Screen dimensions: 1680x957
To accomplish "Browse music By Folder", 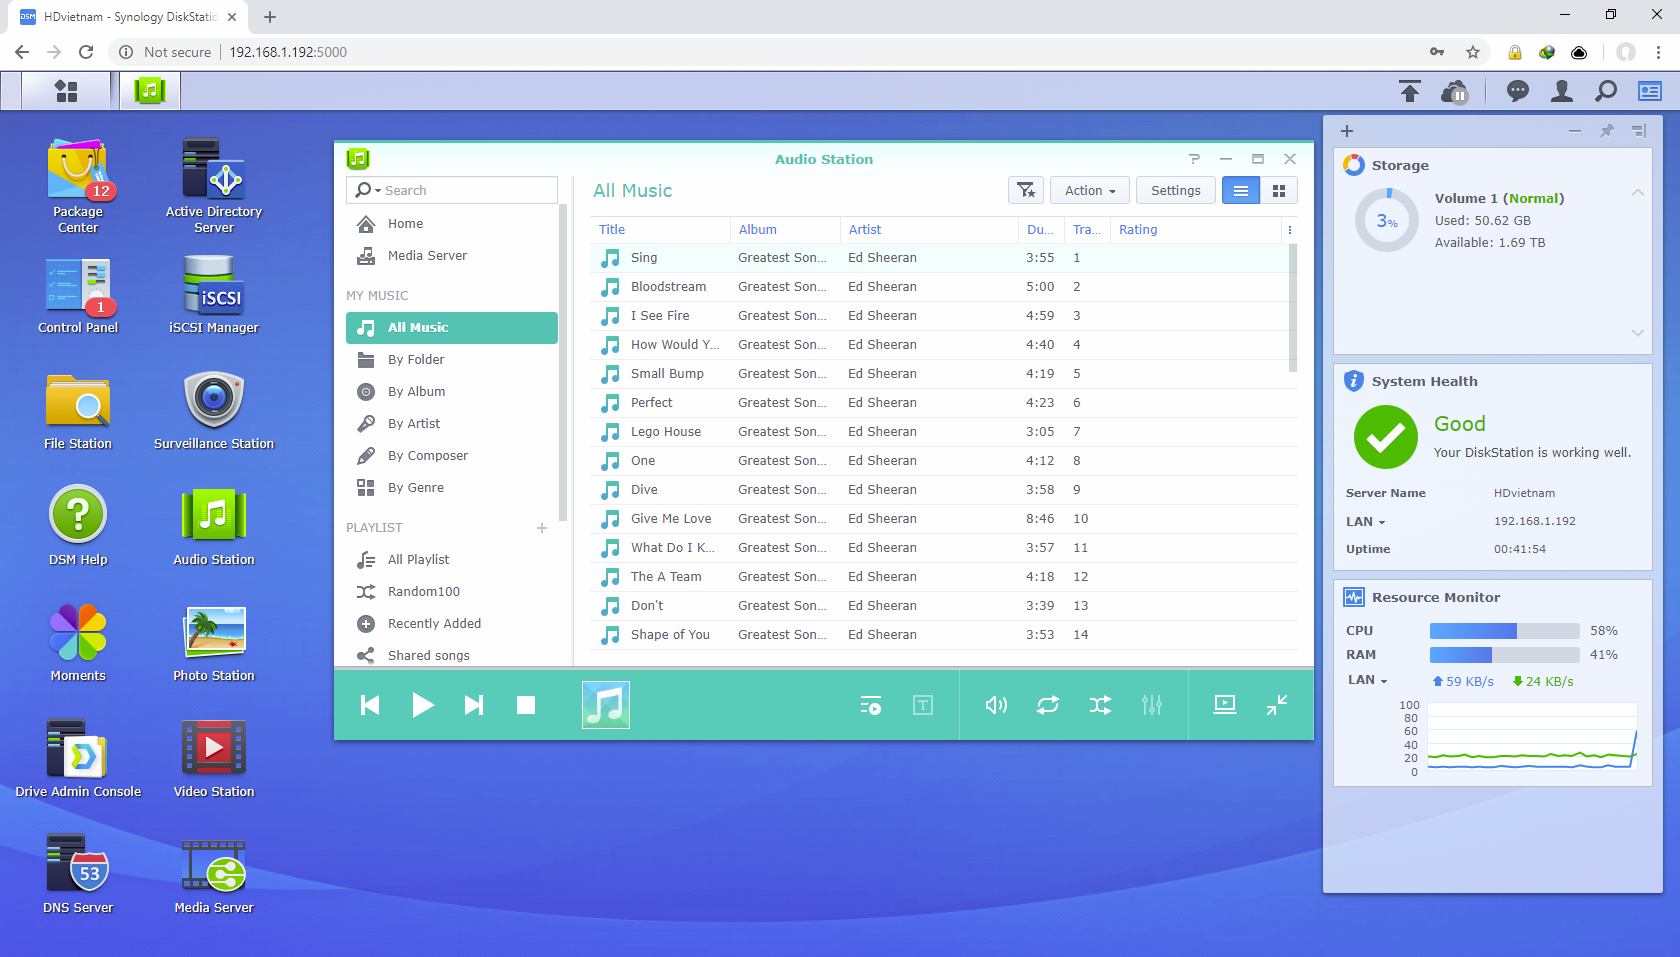I will (x=452, y=360).
